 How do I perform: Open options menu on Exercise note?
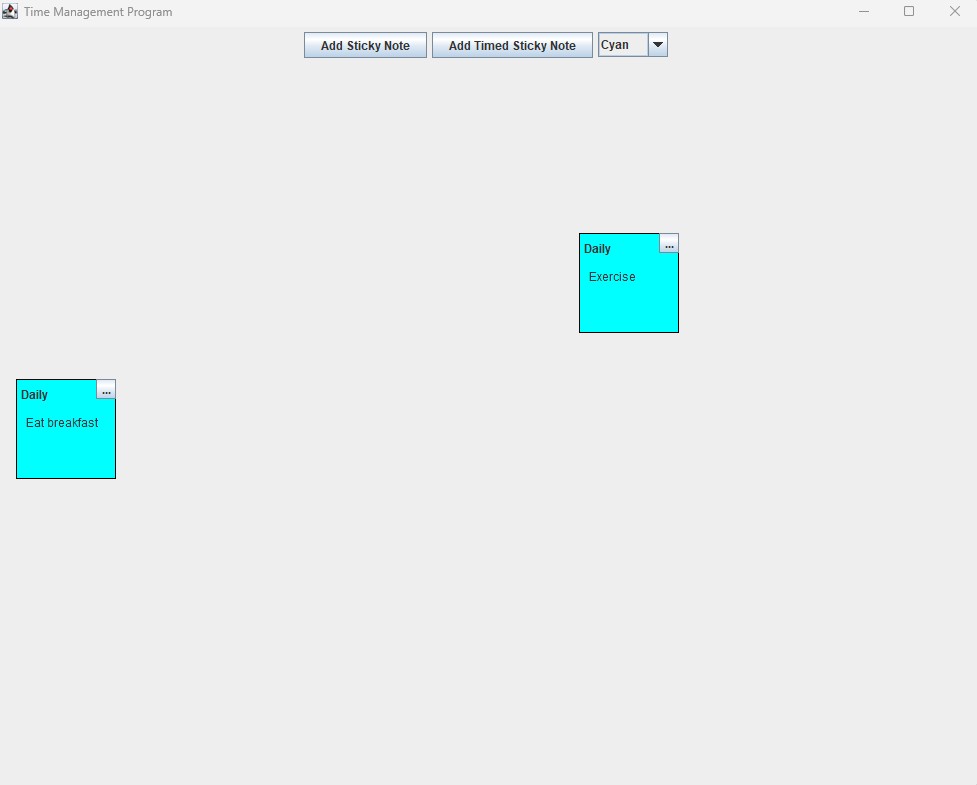pyautogui.click(x=669, y=245)
